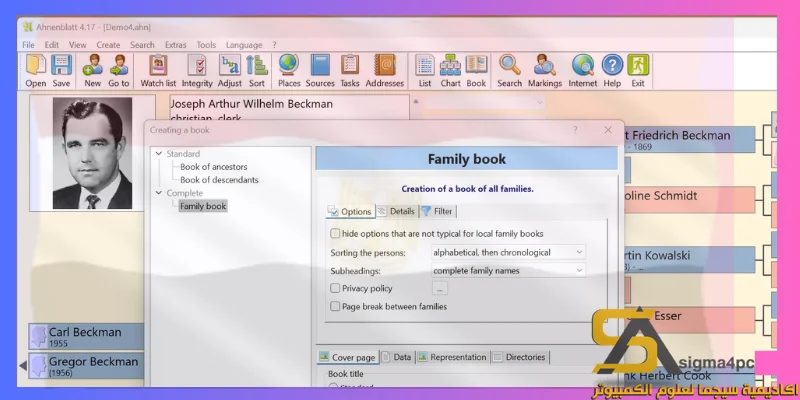Viewport: 800px width, 400px height.
Task: Click the Schmidt ancestor box
Action: click(x=689, y=199)
